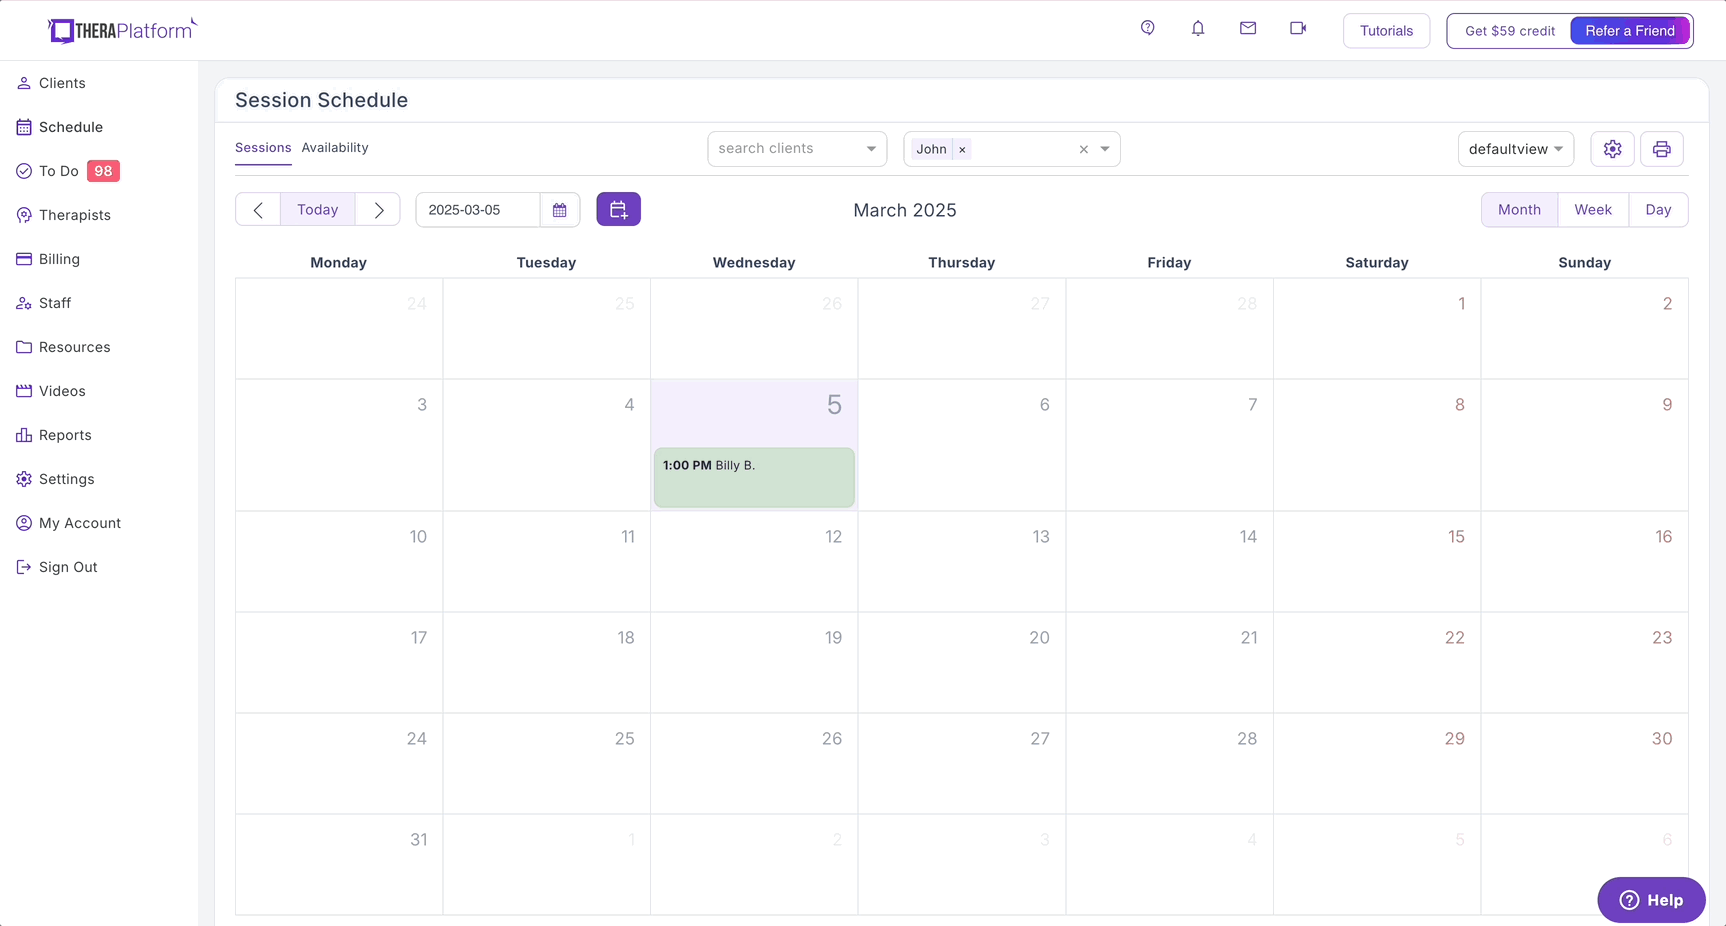Image resolution: width=1726 pixels, height=926 pixels.
Task: Remove John tag from therapist filter
Action: click(x=962, y=150)
